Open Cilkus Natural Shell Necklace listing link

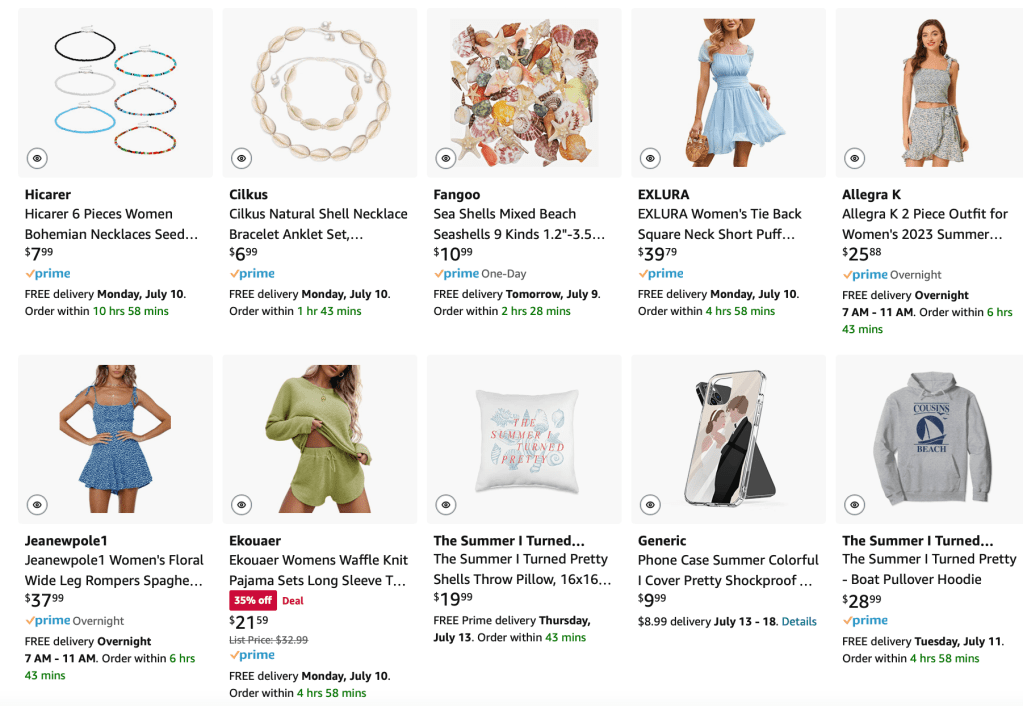[318, 224]
